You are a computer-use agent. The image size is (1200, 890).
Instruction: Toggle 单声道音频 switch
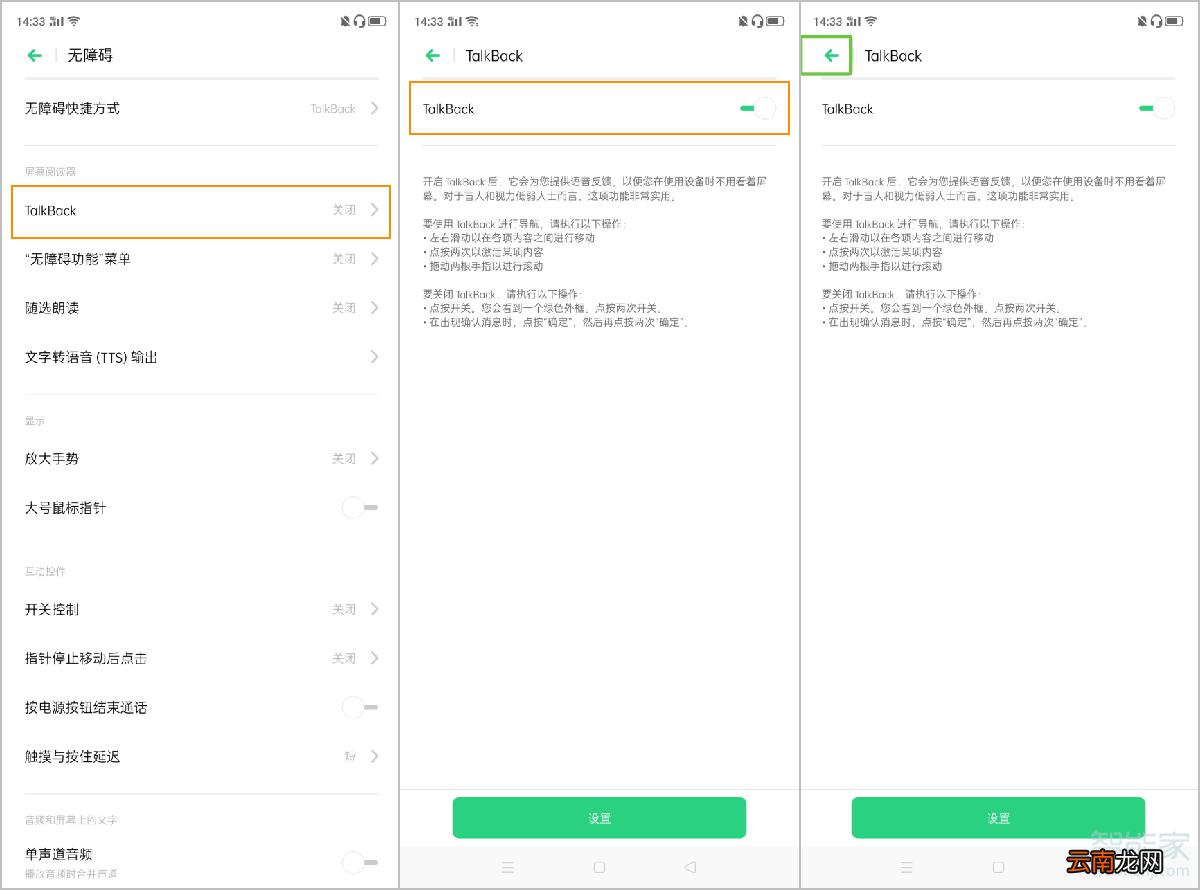coord(359,861)
